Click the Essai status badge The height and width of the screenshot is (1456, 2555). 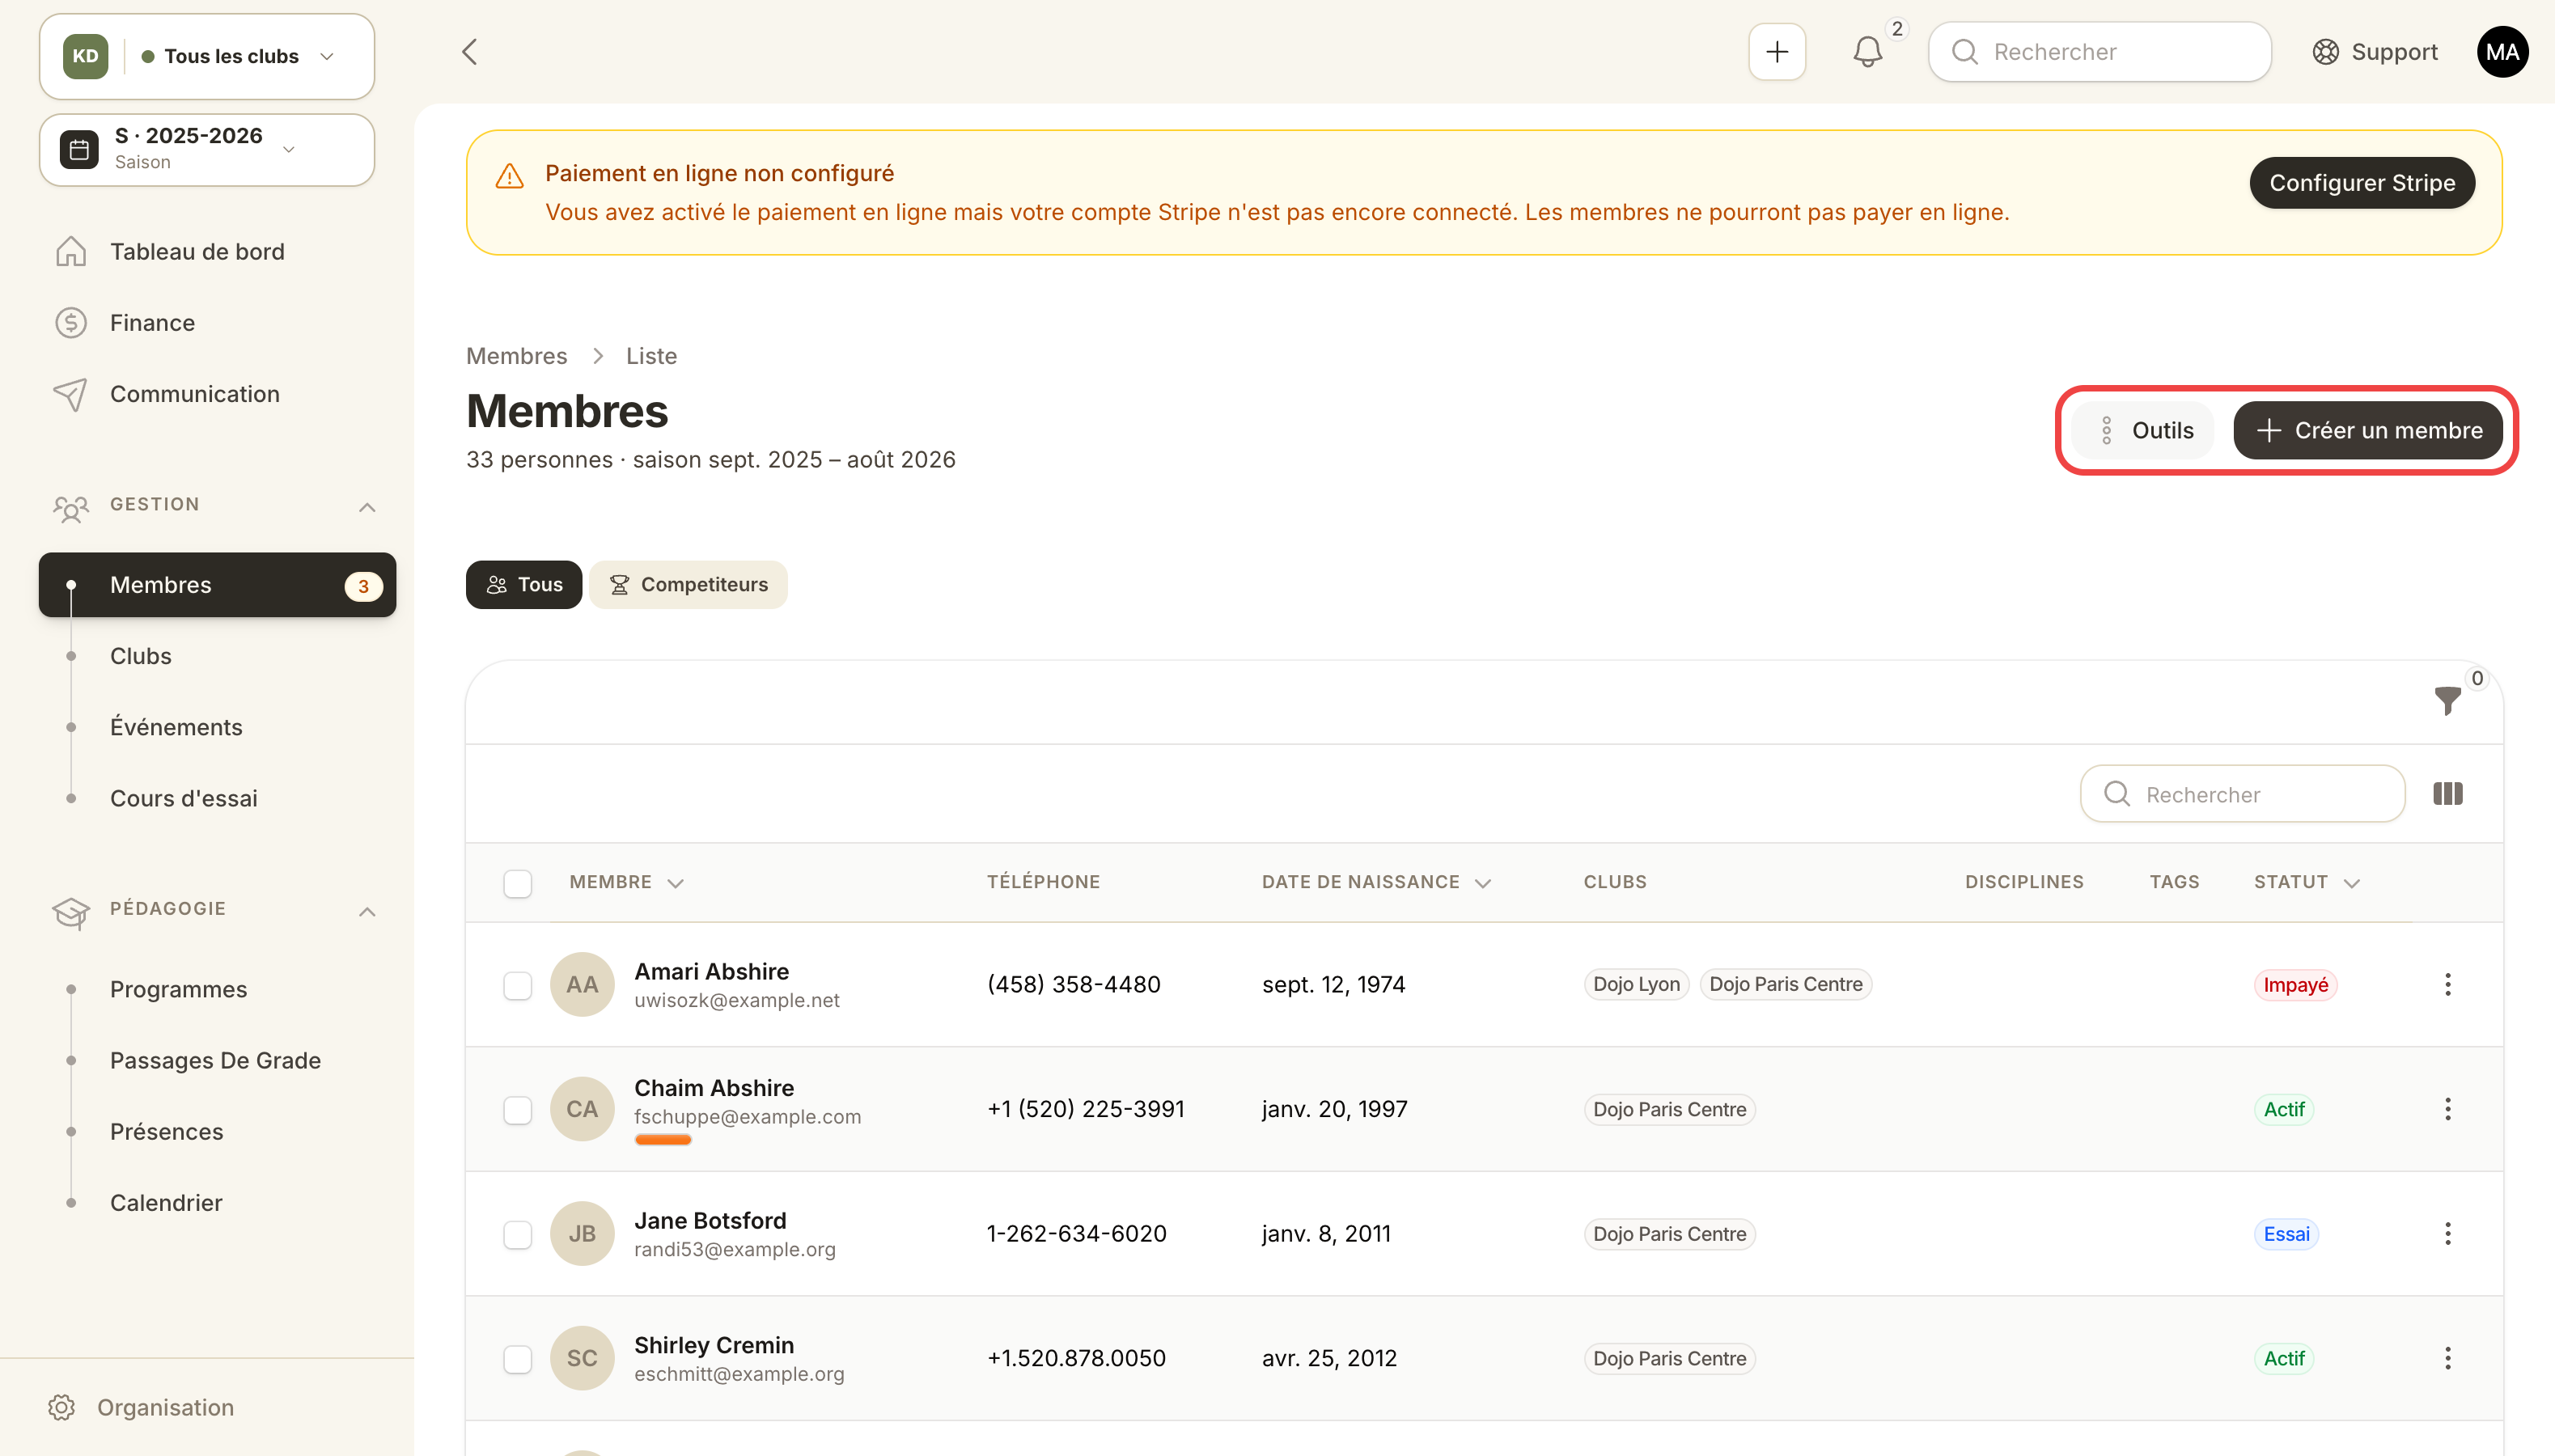coord(2286,1234)
